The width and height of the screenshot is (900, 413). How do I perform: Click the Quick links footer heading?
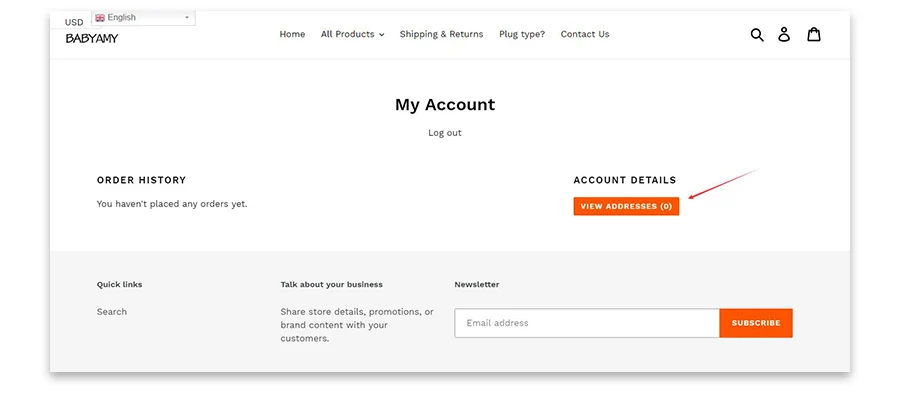coord(119,285)
